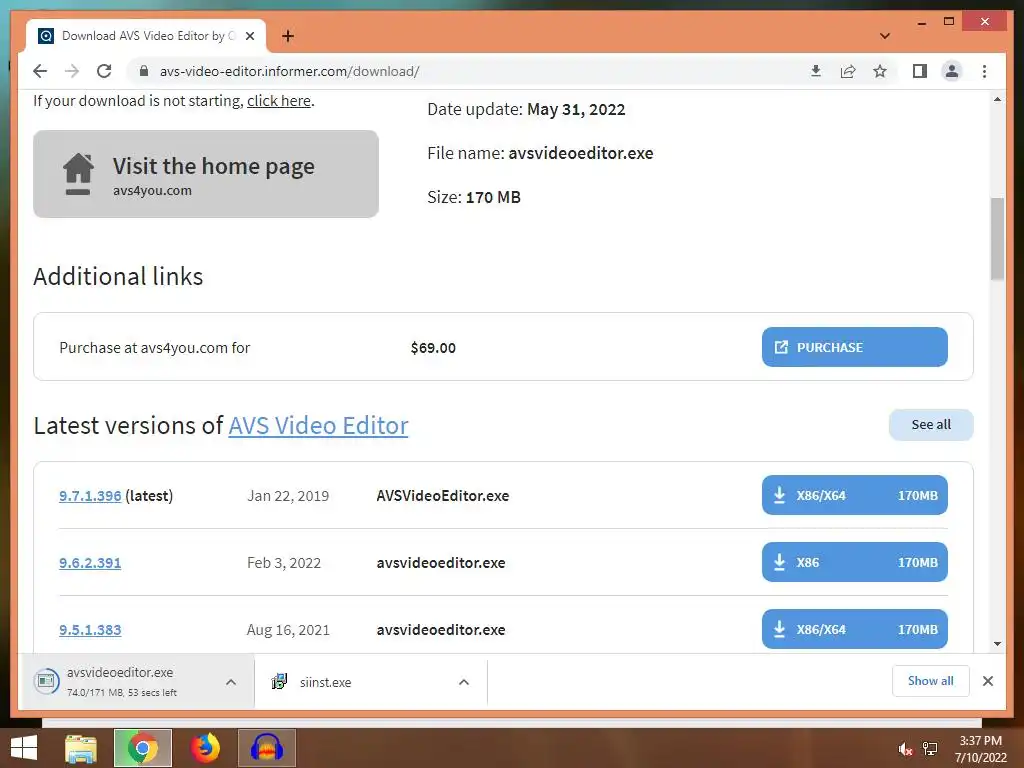Select the Jan 22, 2019 date
Image resolution: width=1024 pixels, height=768 pixels.
click(x=288, y=496)
